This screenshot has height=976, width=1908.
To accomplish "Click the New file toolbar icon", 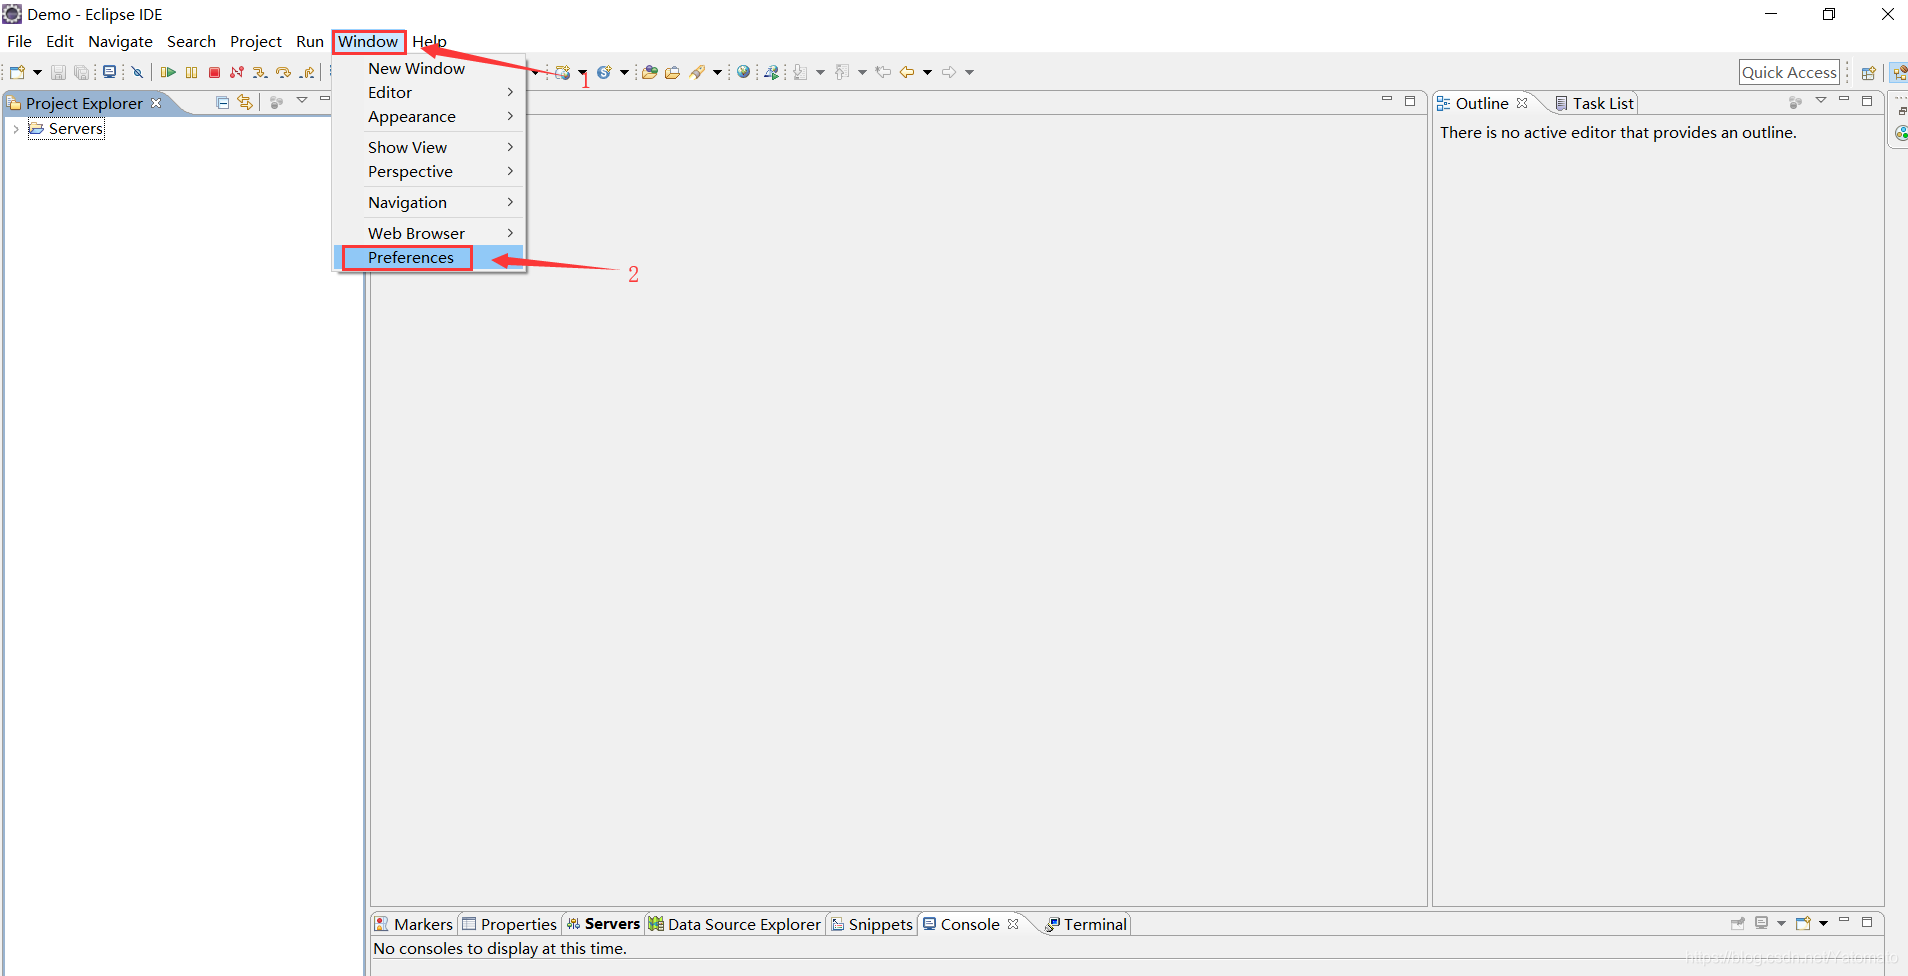I will click(x=17, y=72).
